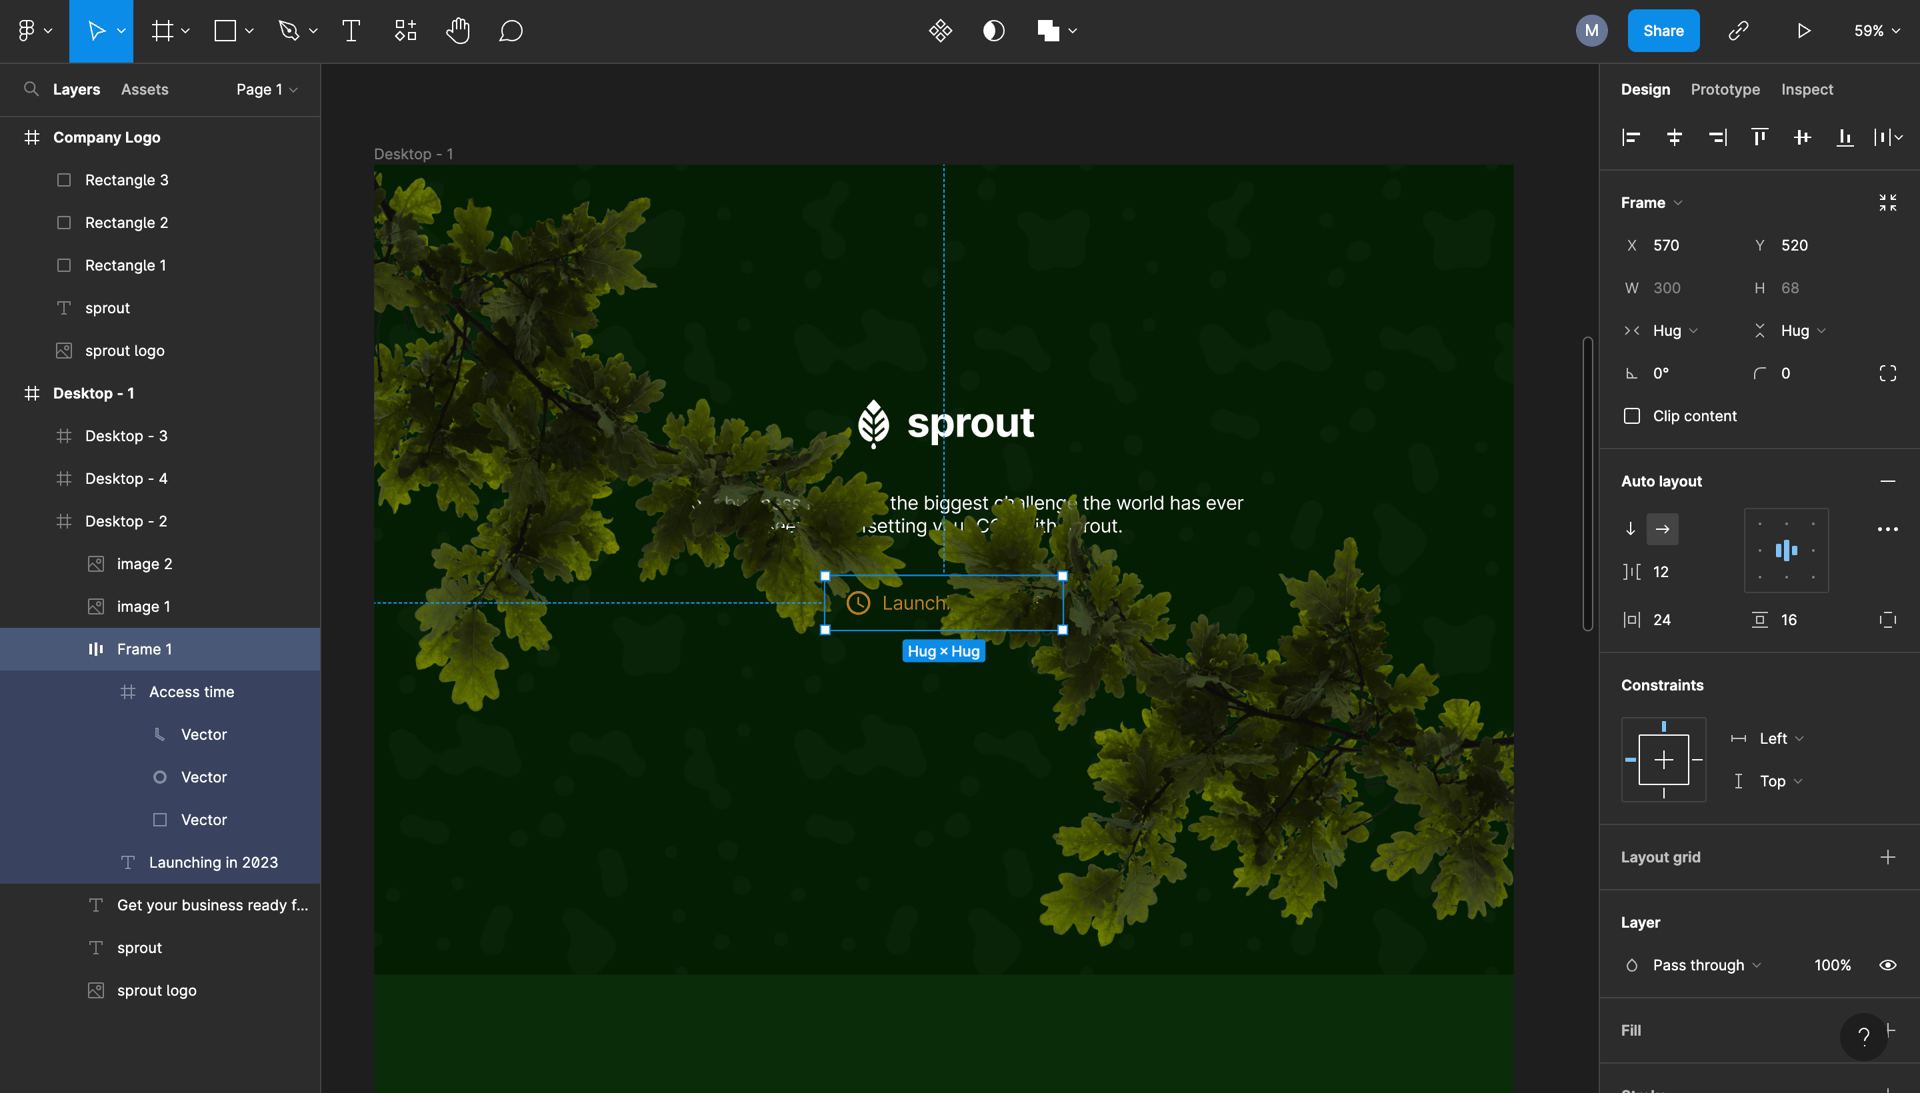Select the Company Logo frame layer
Screen dimensions: 1920x1093
pos(160,137)
